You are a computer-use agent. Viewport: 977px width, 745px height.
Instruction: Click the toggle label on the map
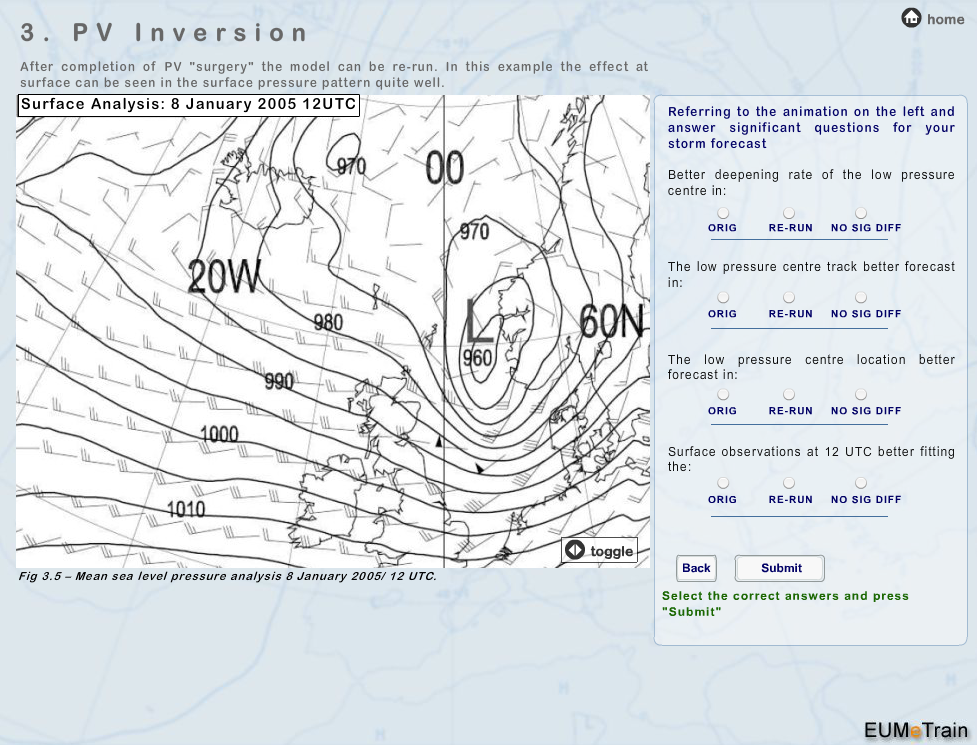click(x=611, y=551)
